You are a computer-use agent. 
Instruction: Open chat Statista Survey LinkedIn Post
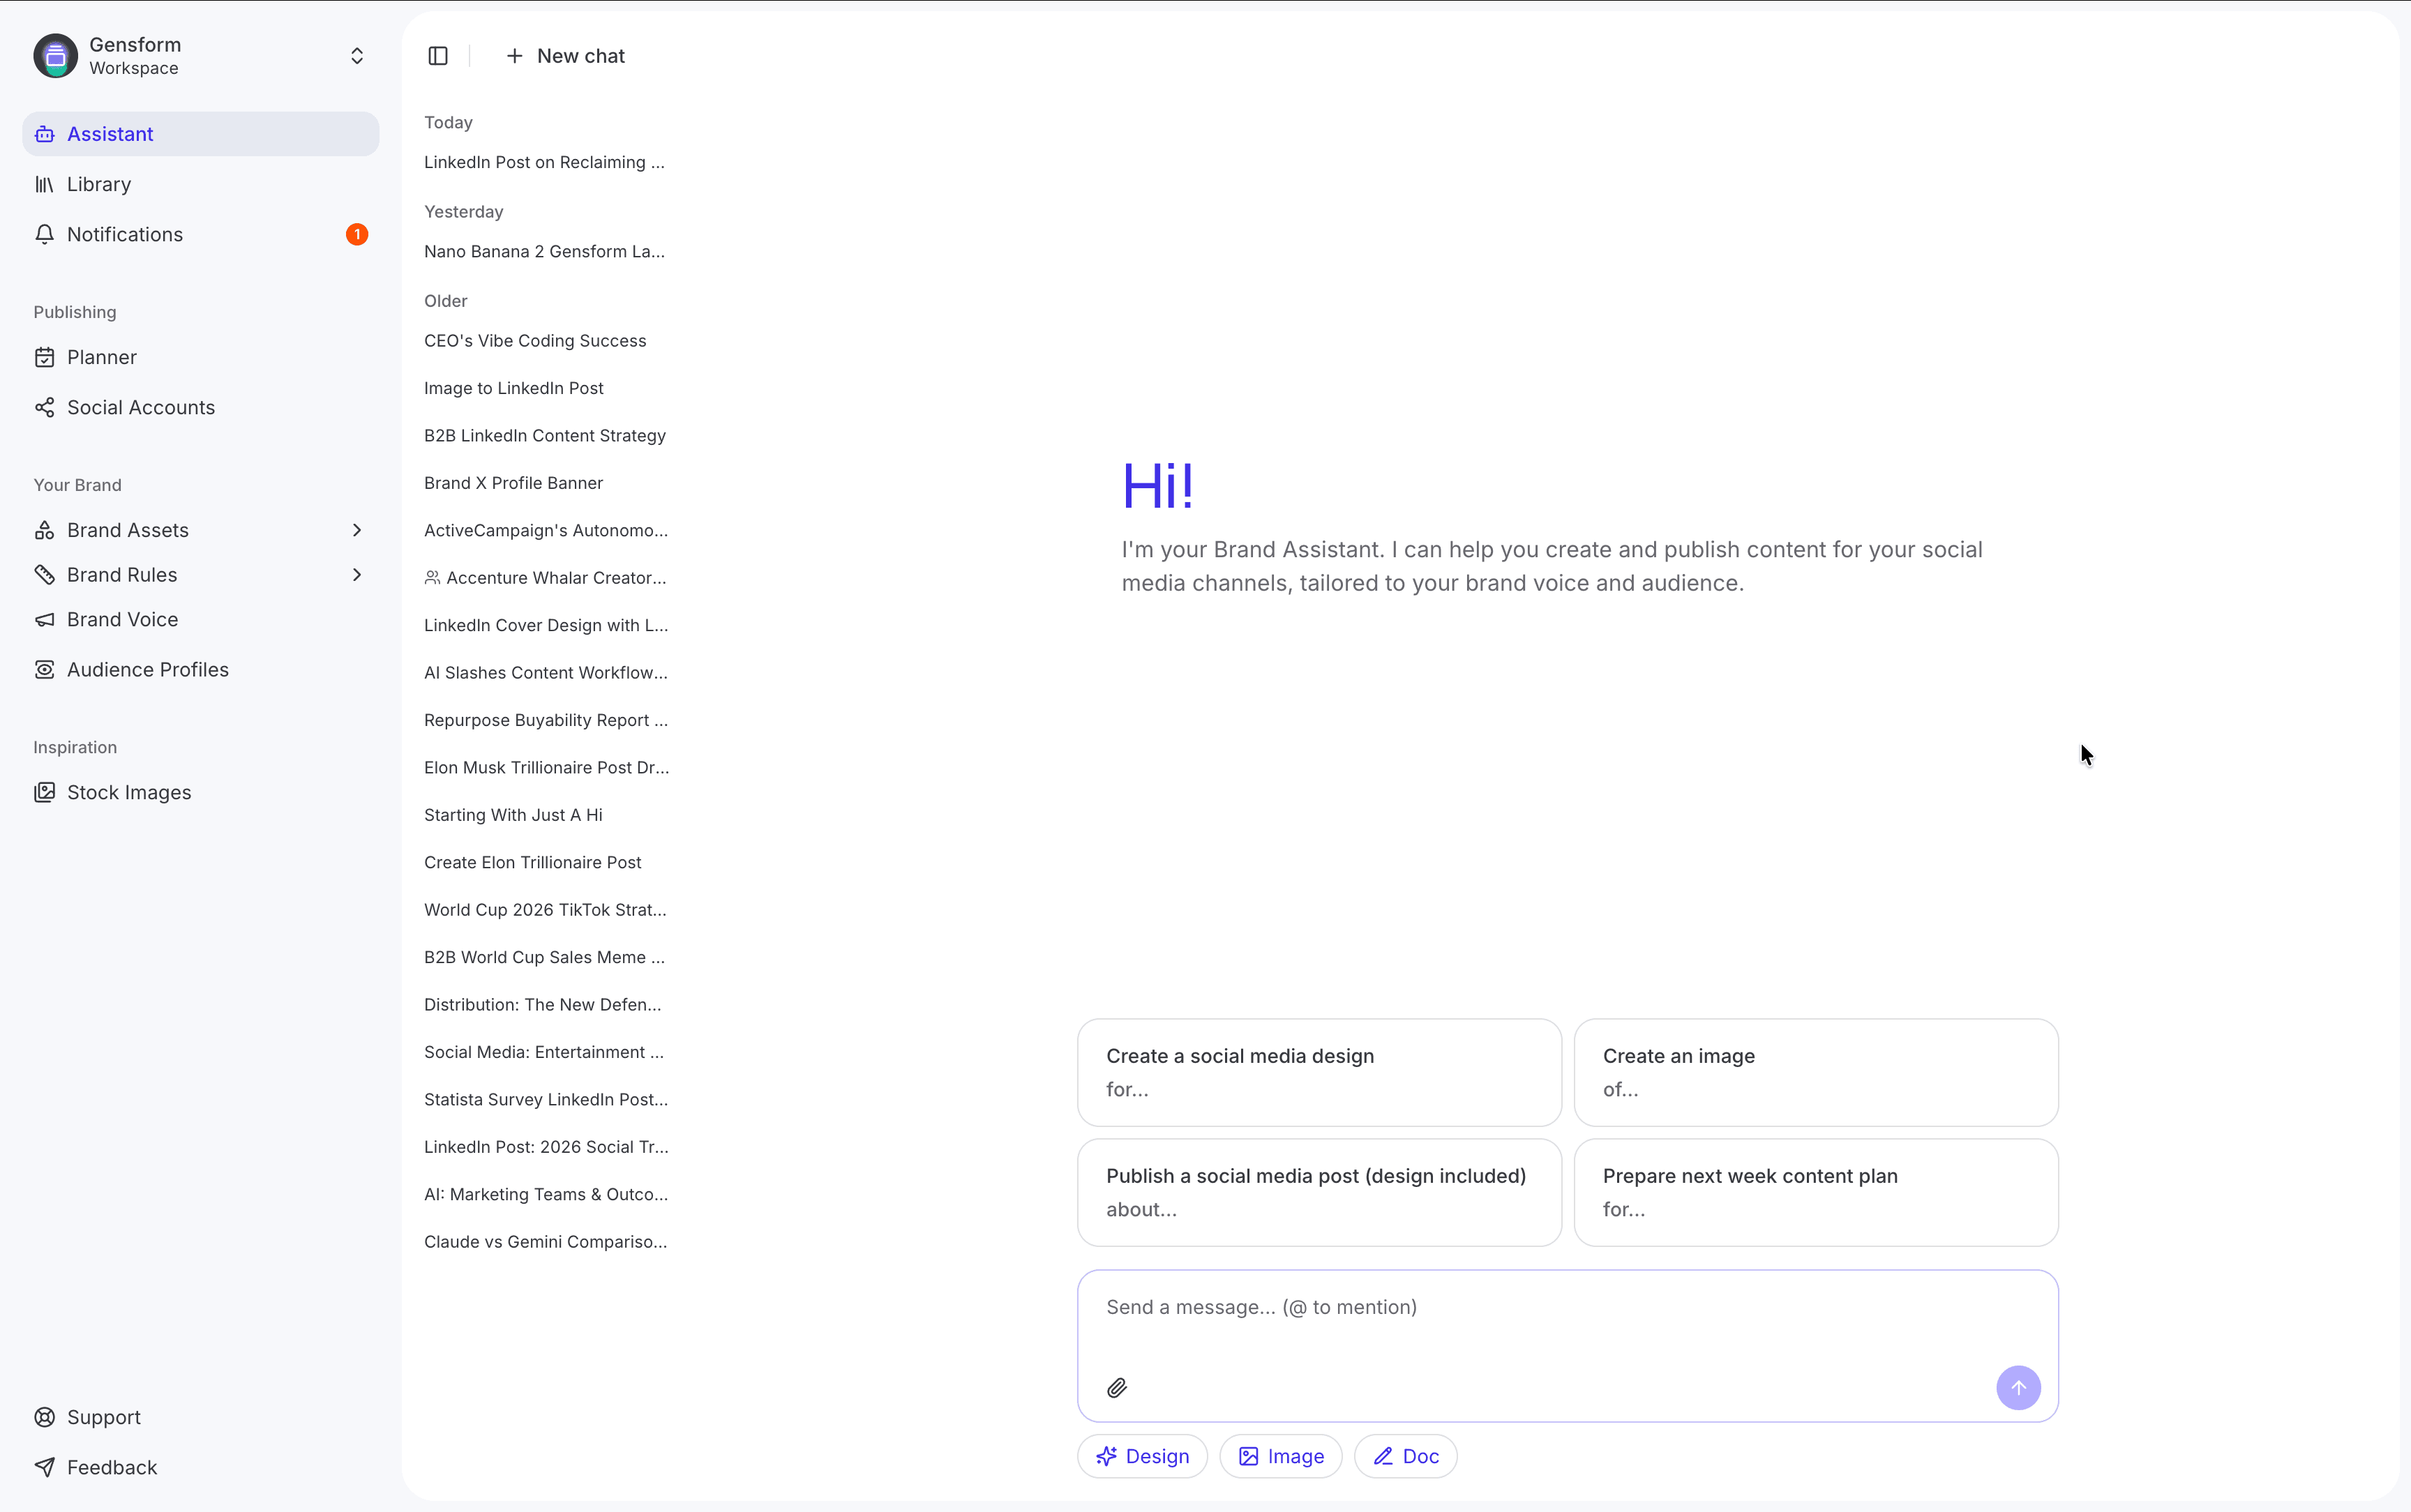(x=545, y=1100)
